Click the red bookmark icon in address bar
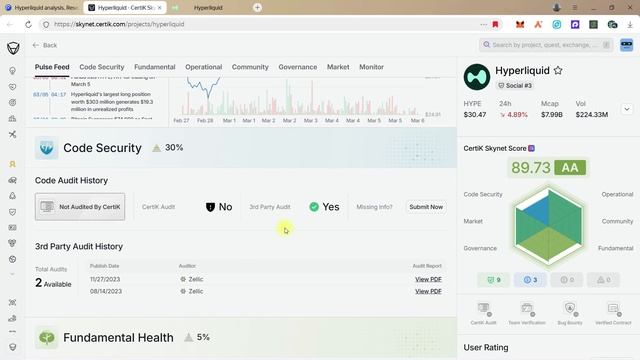 496,24
